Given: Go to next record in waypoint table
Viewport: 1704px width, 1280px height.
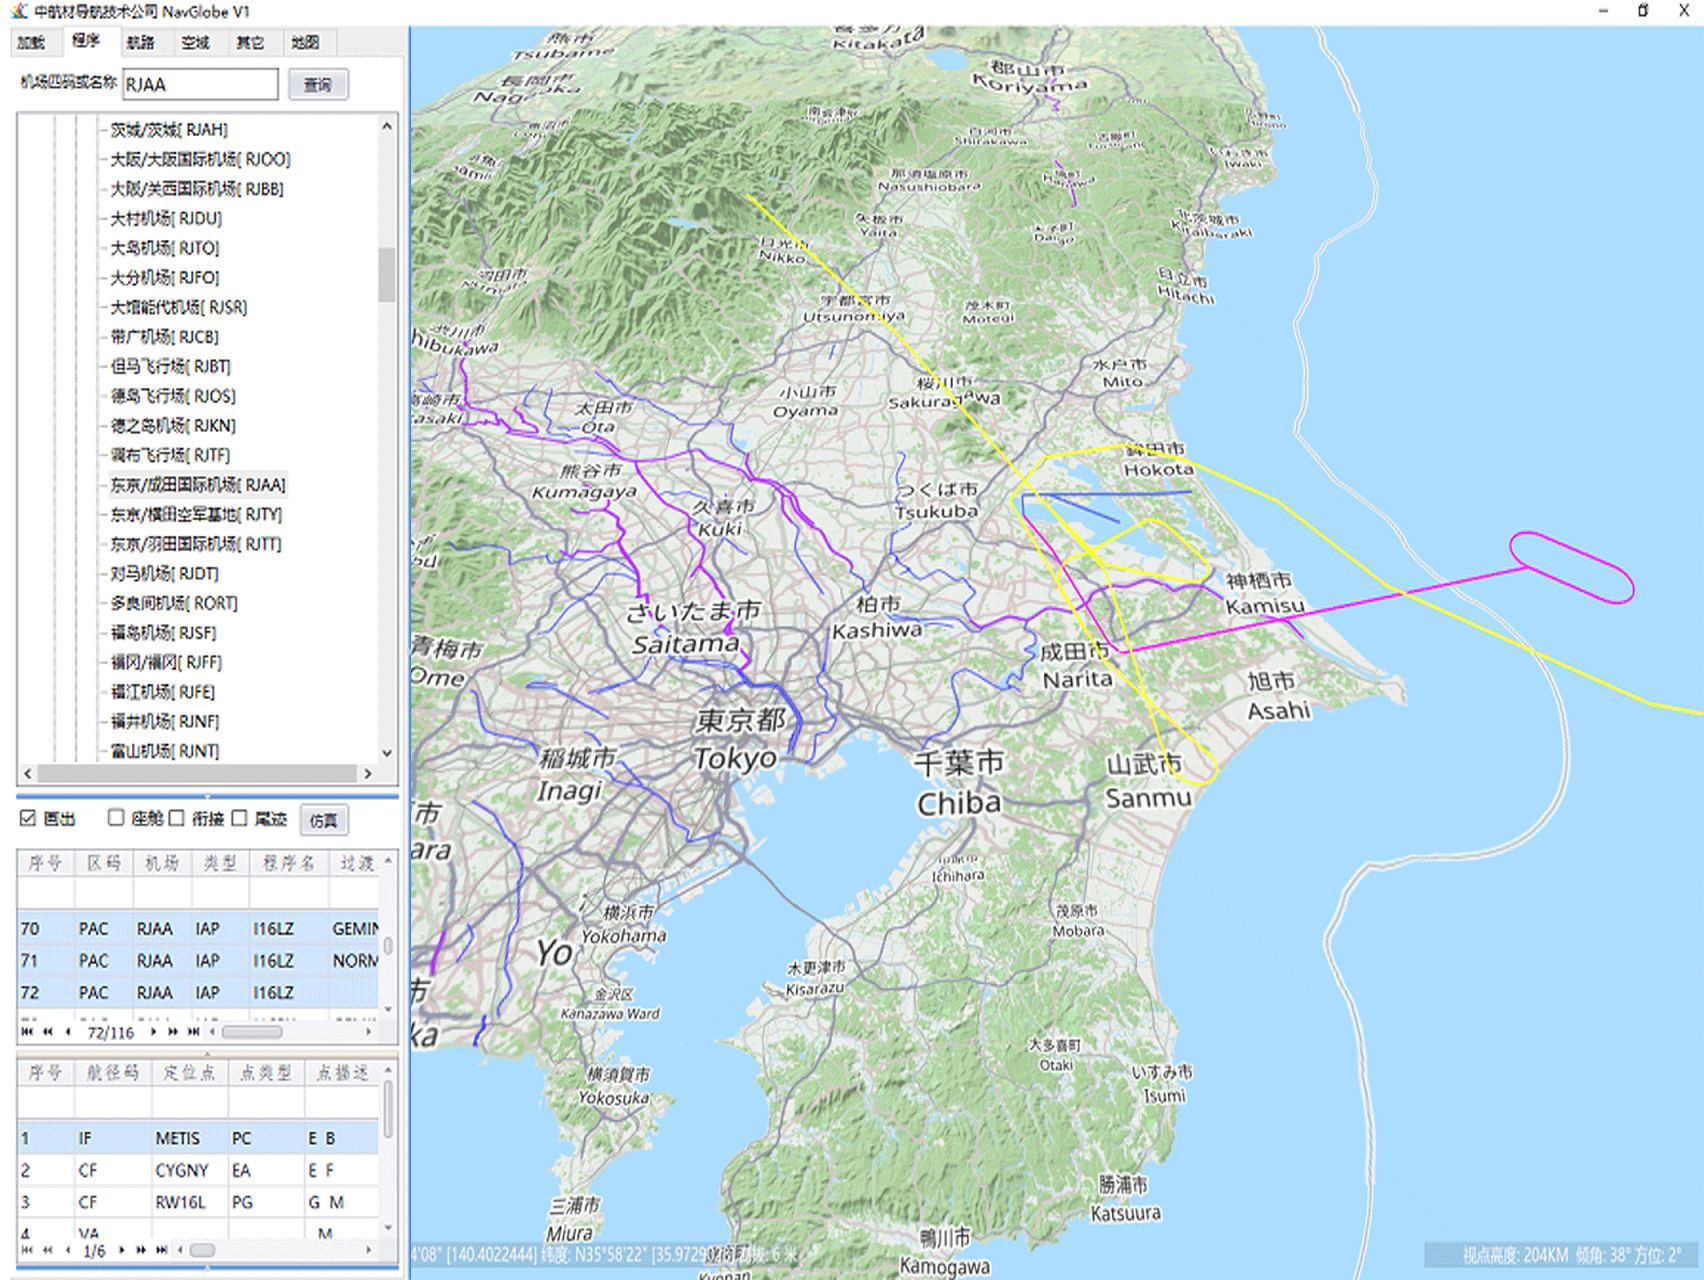Looking at the screenshot, I should point(122,1250).
